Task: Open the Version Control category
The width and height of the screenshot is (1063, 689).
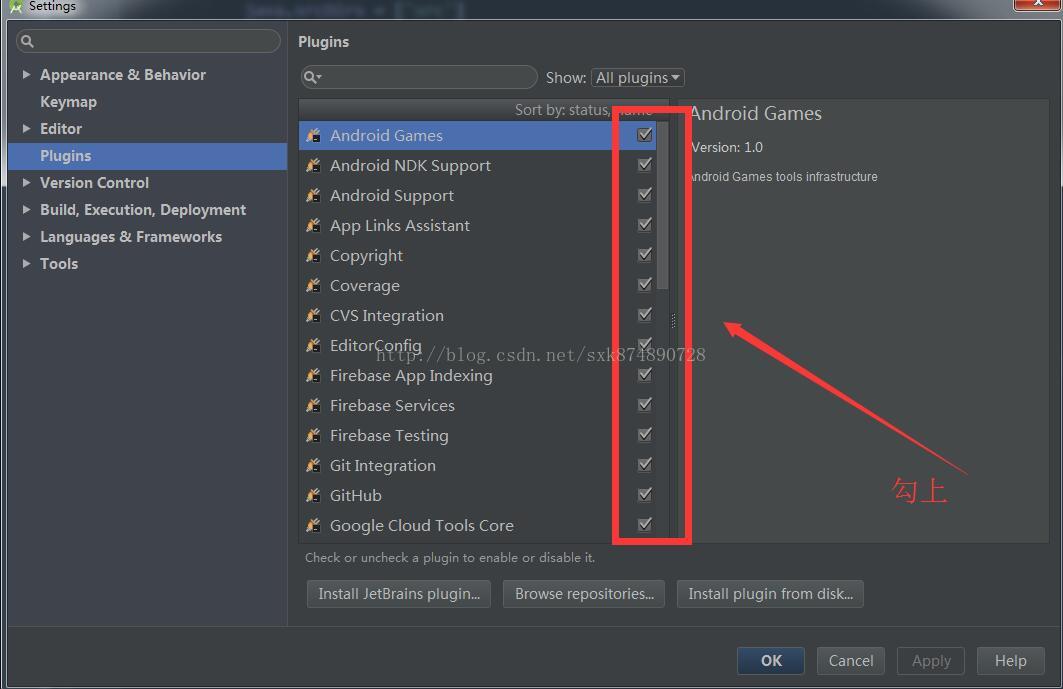Action: (x=94, y=183)
